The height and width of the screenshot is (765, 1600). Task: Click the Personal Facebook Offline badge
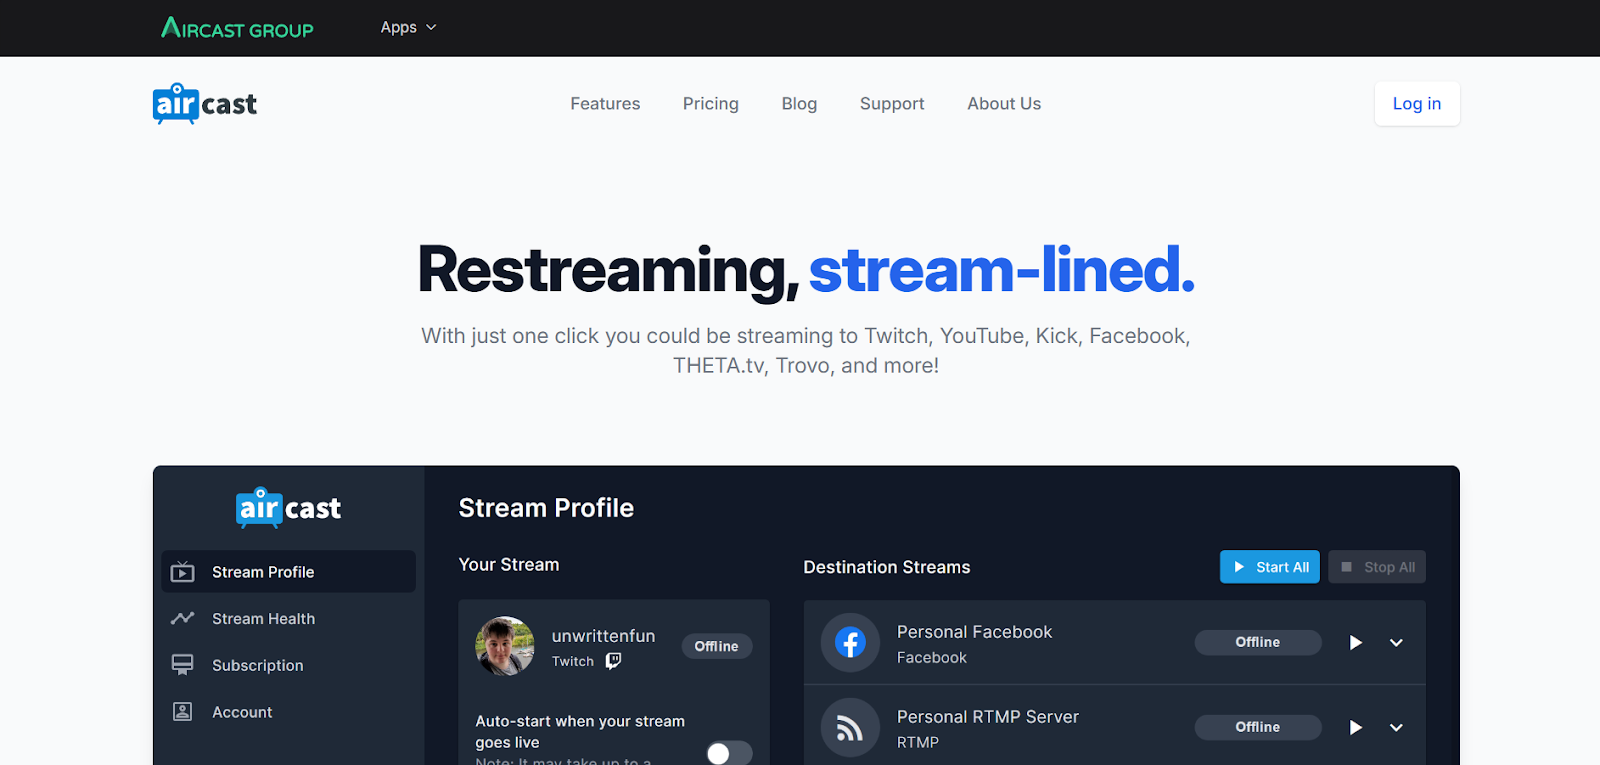(1258, 642)
